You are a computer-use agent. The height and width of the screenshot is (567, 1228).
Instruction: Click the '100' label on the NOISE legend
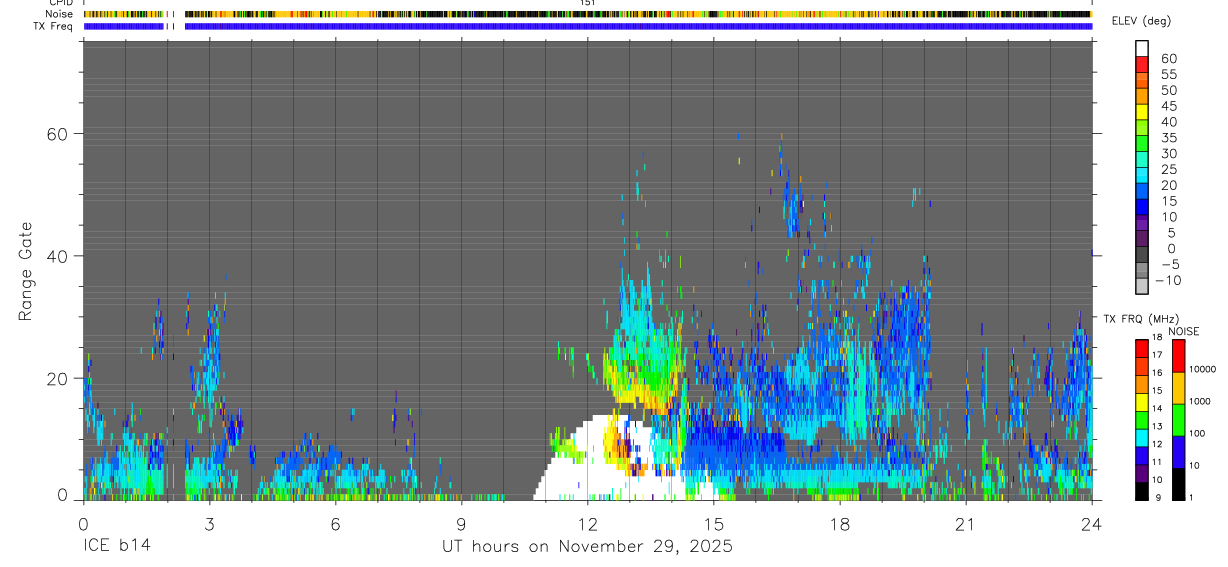[x=1198, y=433]
